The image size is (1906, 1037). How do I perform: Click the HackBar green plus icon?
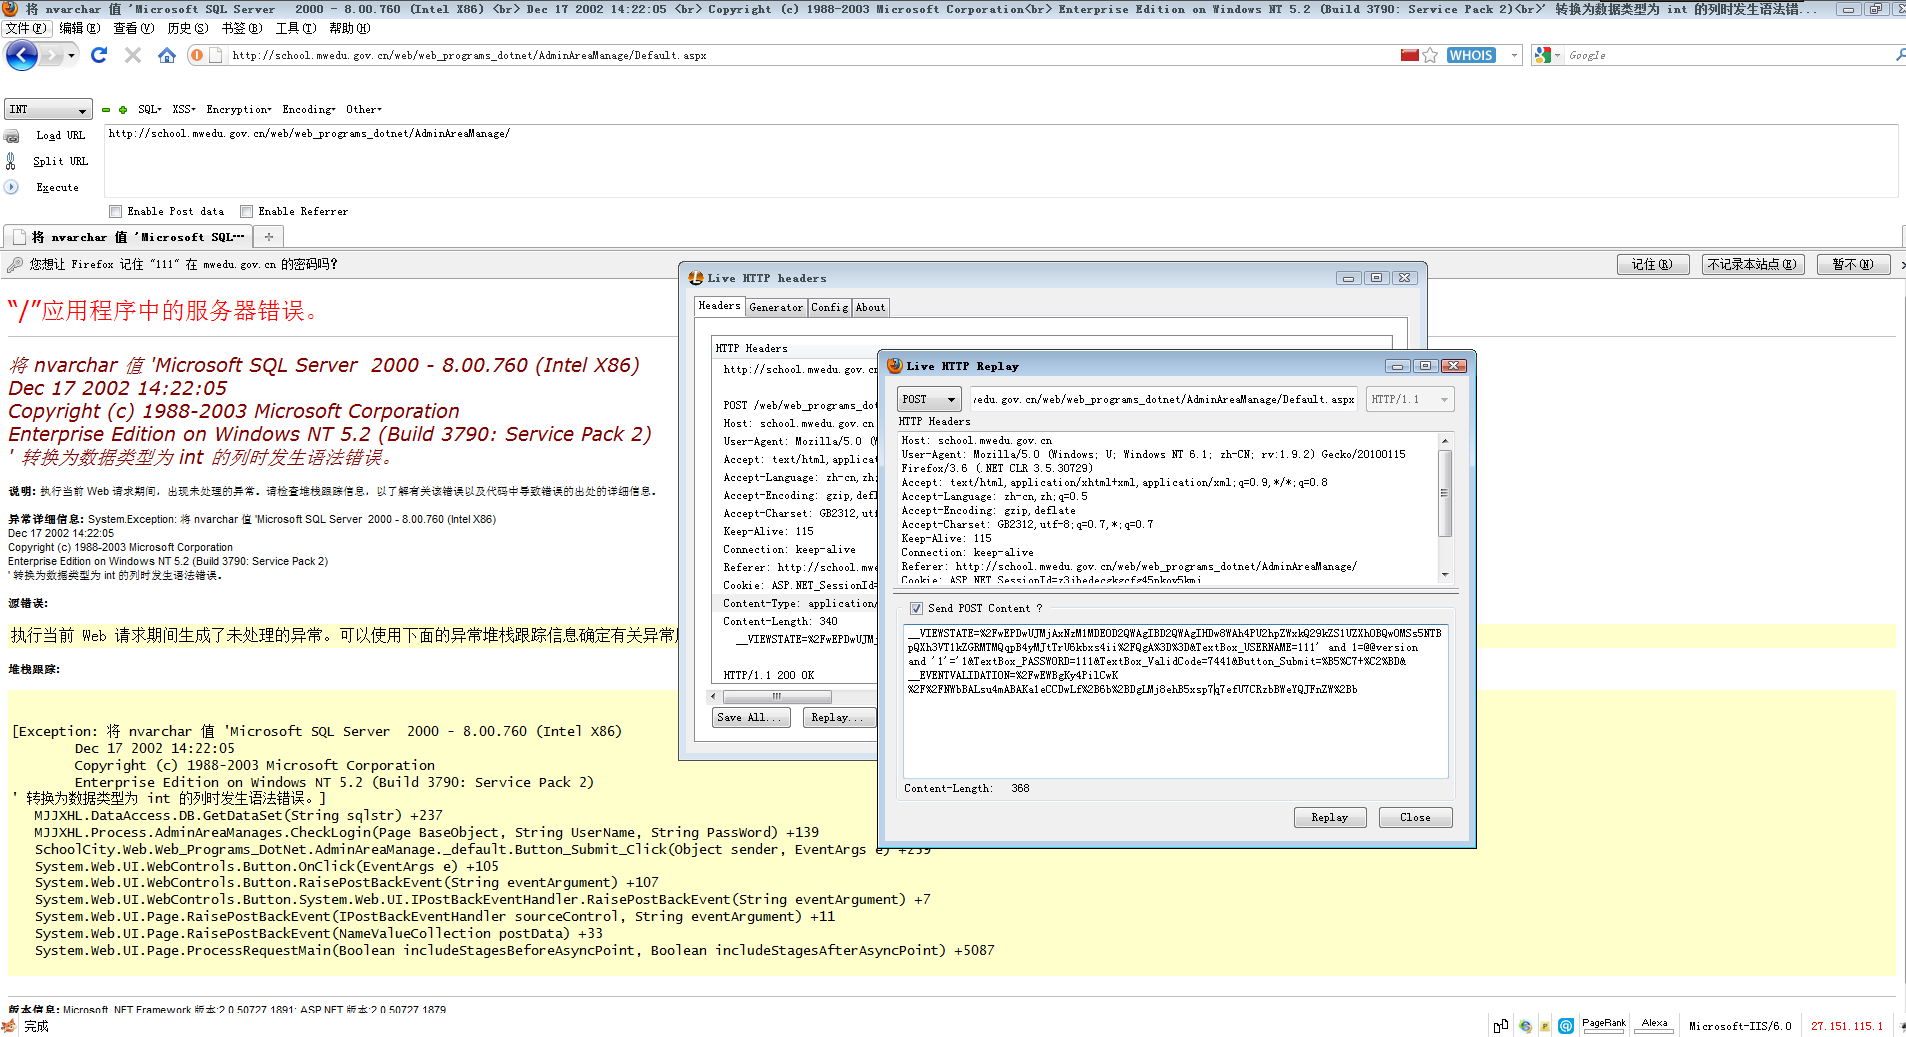[123, 110]
